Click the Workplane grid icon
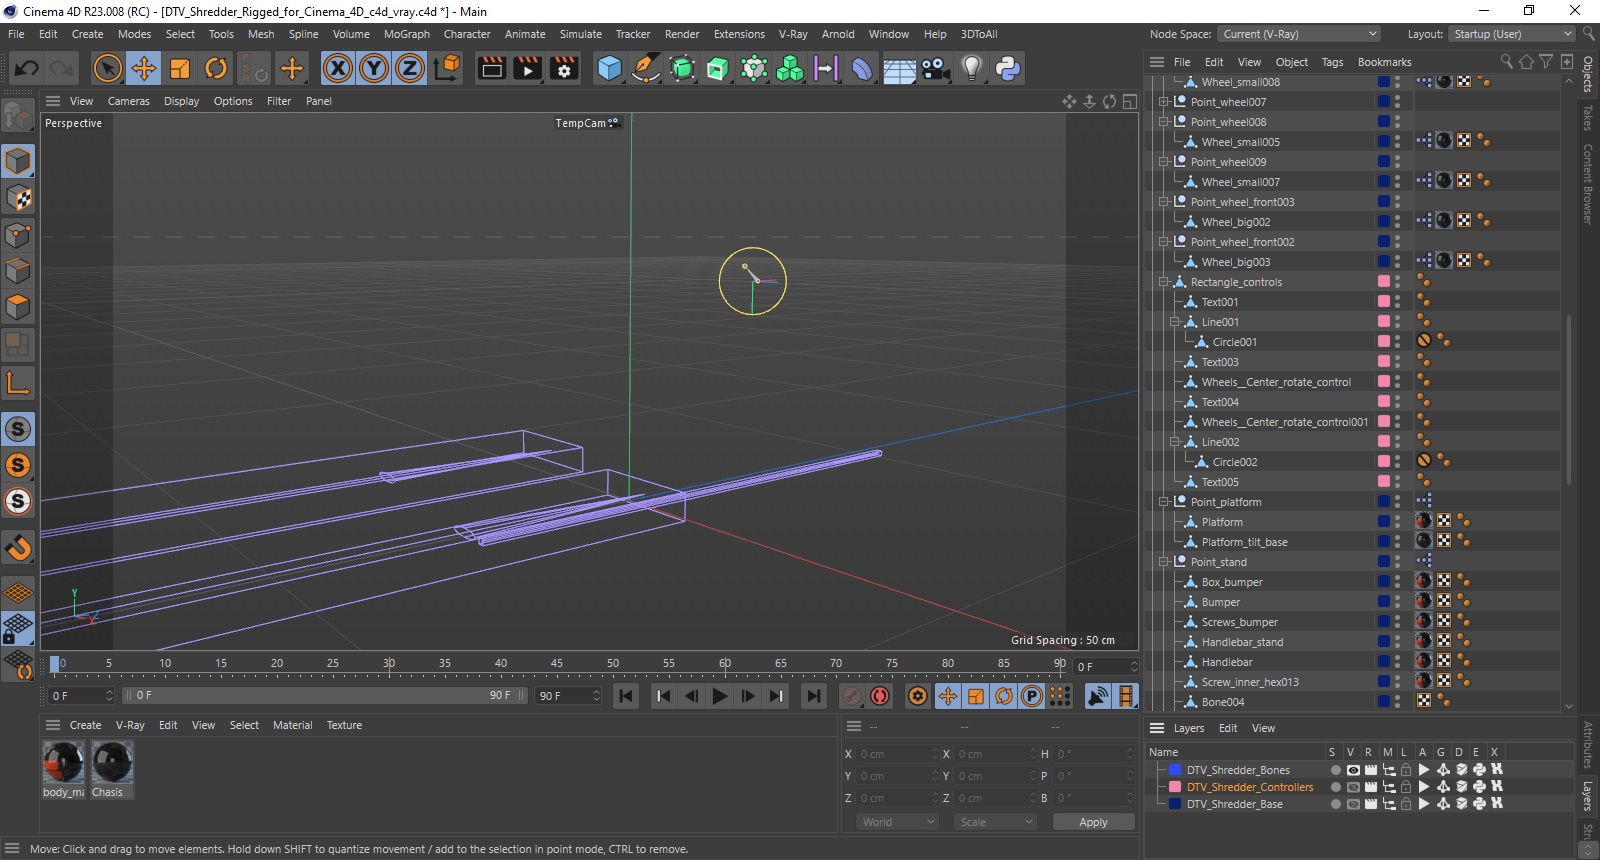The image size is (1600, 860). 18,593
